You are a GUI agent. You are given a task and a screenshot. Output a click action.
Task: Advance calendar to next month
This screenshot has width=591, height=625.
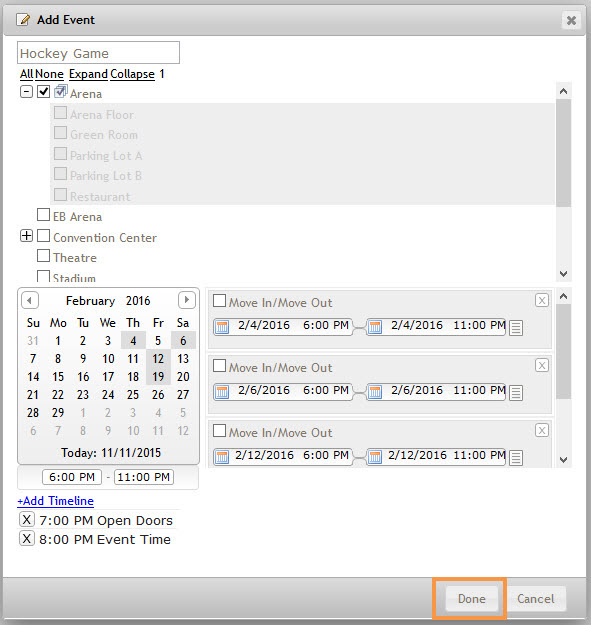[187, 300]
